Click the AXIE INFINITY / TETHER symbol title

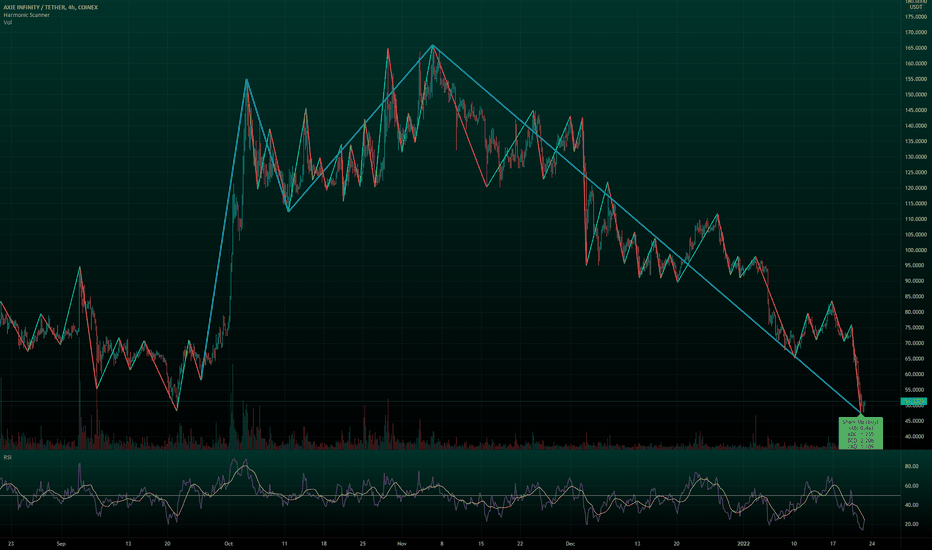click(x=50, y=7)
